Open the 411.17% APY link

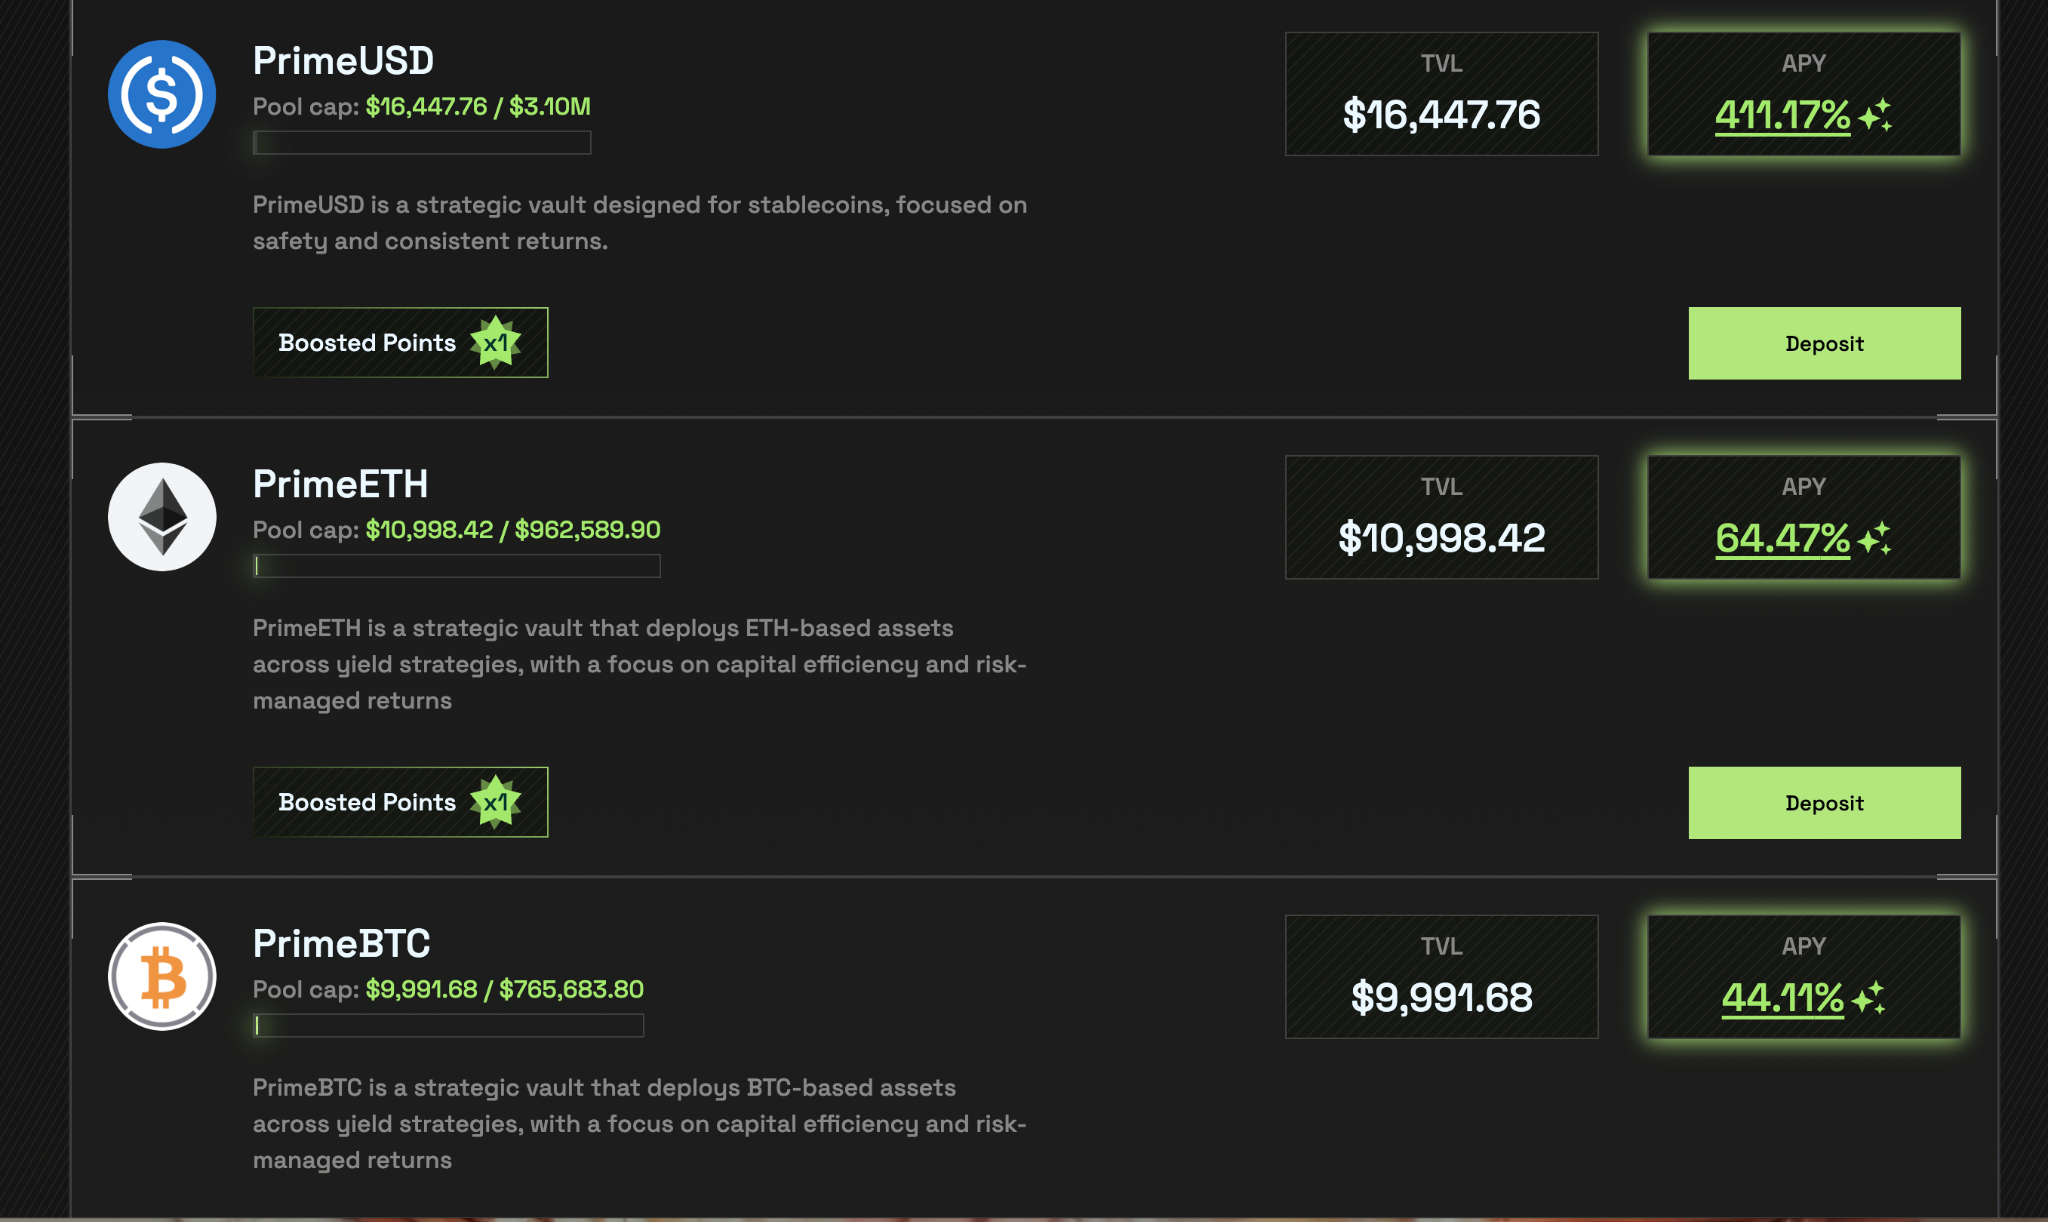click(x=1782, y=115)
